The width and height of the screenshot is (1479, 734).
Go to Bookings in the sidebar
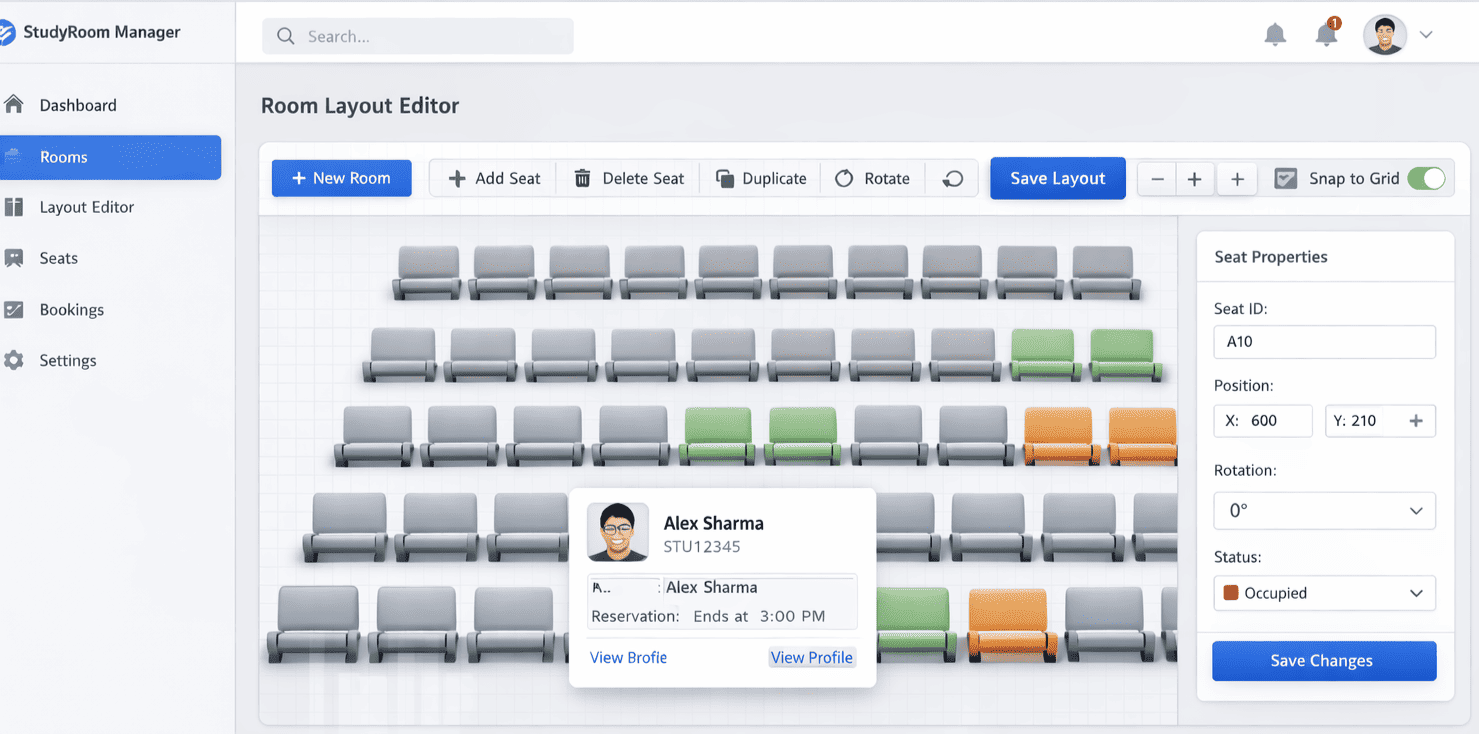71,310
